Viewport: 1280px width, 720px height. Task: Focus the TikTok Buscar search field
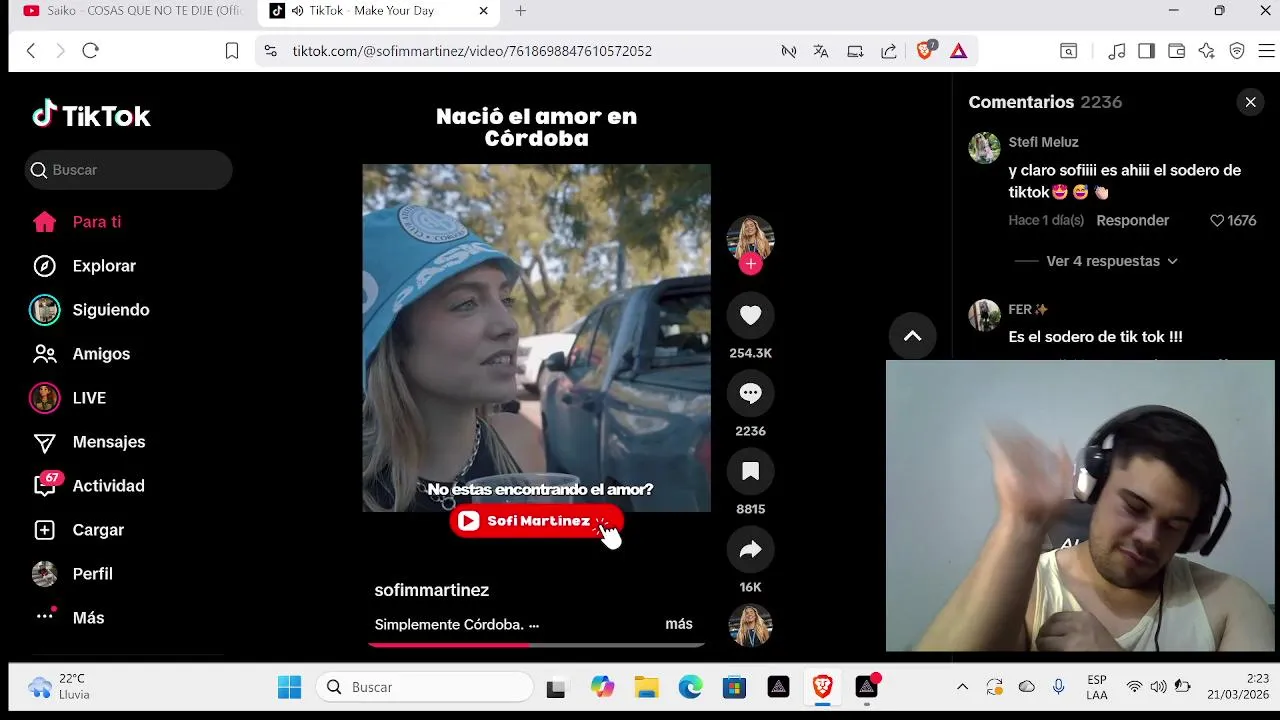pos(129,170)
